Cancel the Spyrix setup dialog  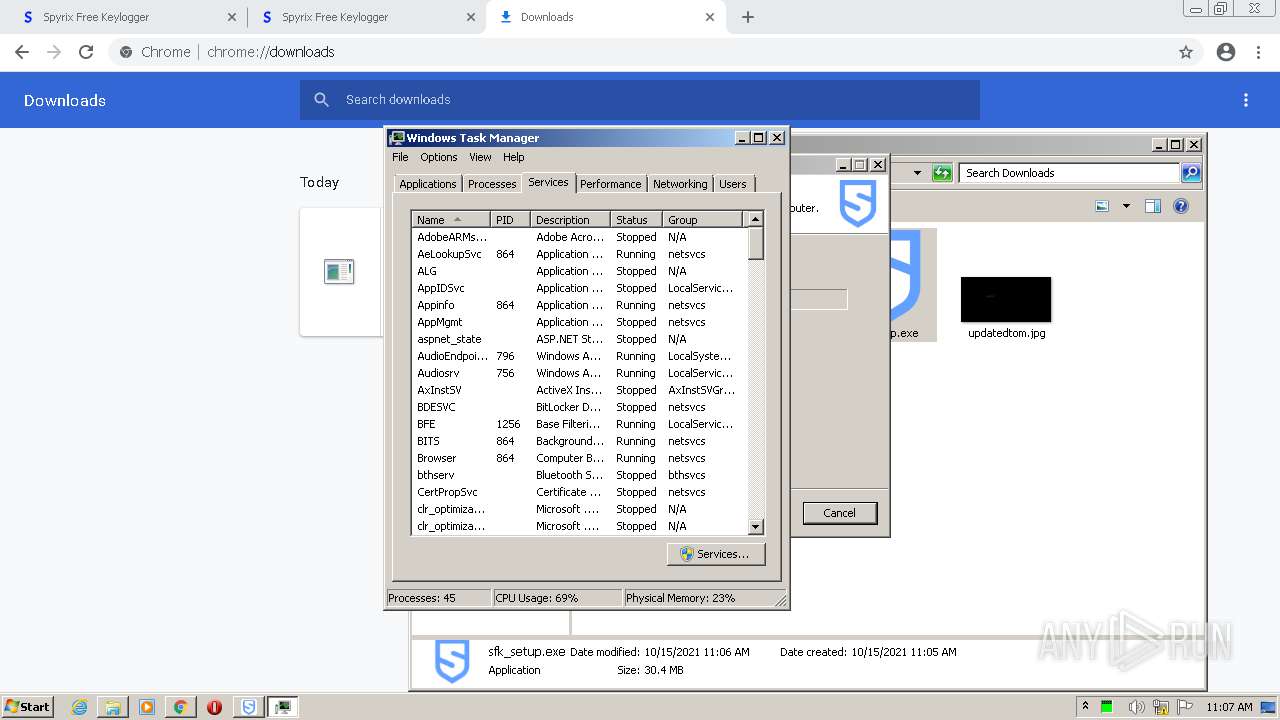coord(839,513)
